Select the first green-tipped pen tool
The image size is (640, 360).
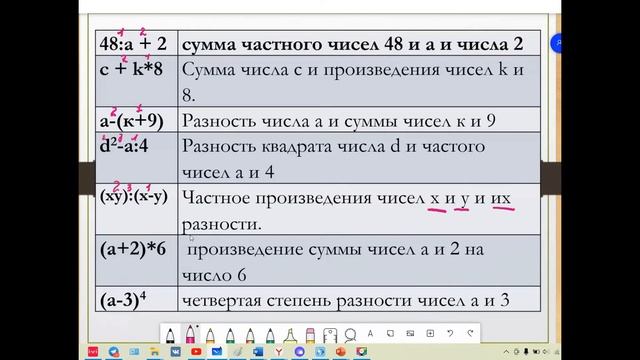pyautogui.click(x=230, y=336)
